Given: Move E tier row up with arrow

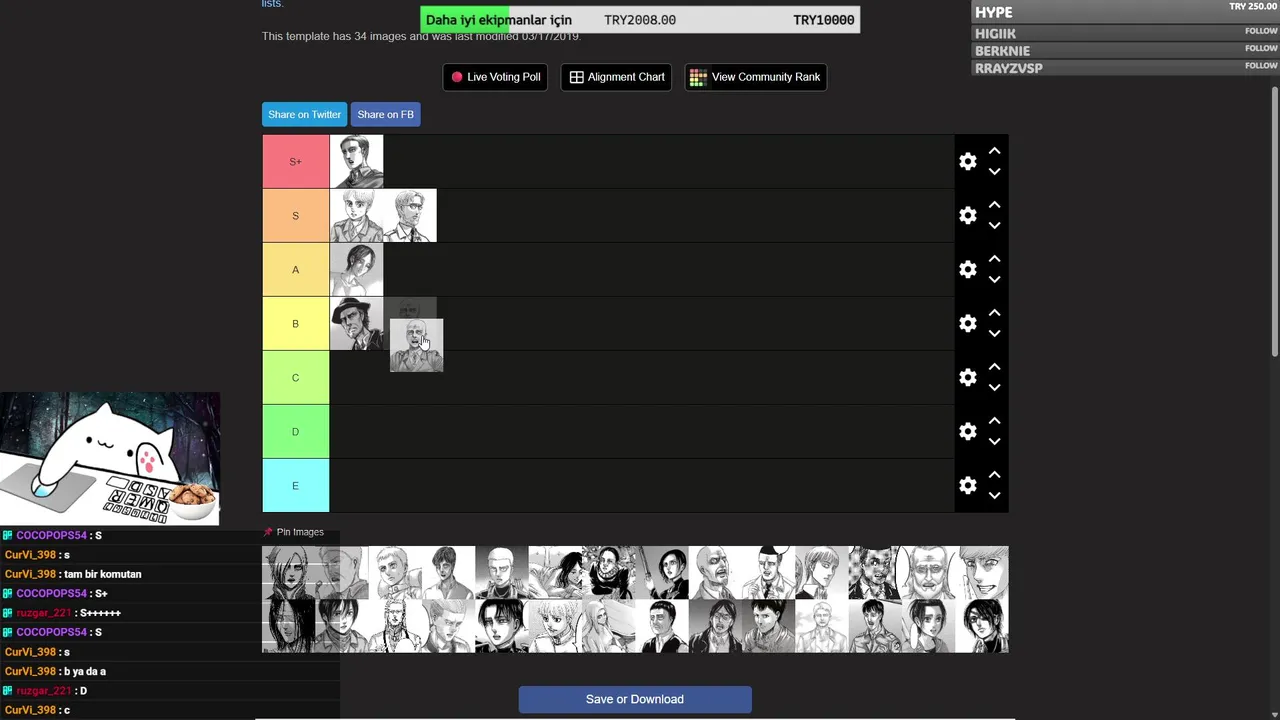Looking at the screenshot, I should (994, 475).
